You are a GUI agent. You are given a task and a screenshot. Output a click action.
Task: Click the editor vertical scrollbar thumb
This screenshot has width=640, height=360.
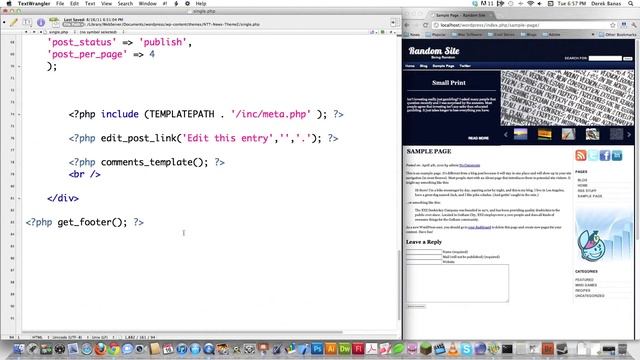(x=398, y=285)
